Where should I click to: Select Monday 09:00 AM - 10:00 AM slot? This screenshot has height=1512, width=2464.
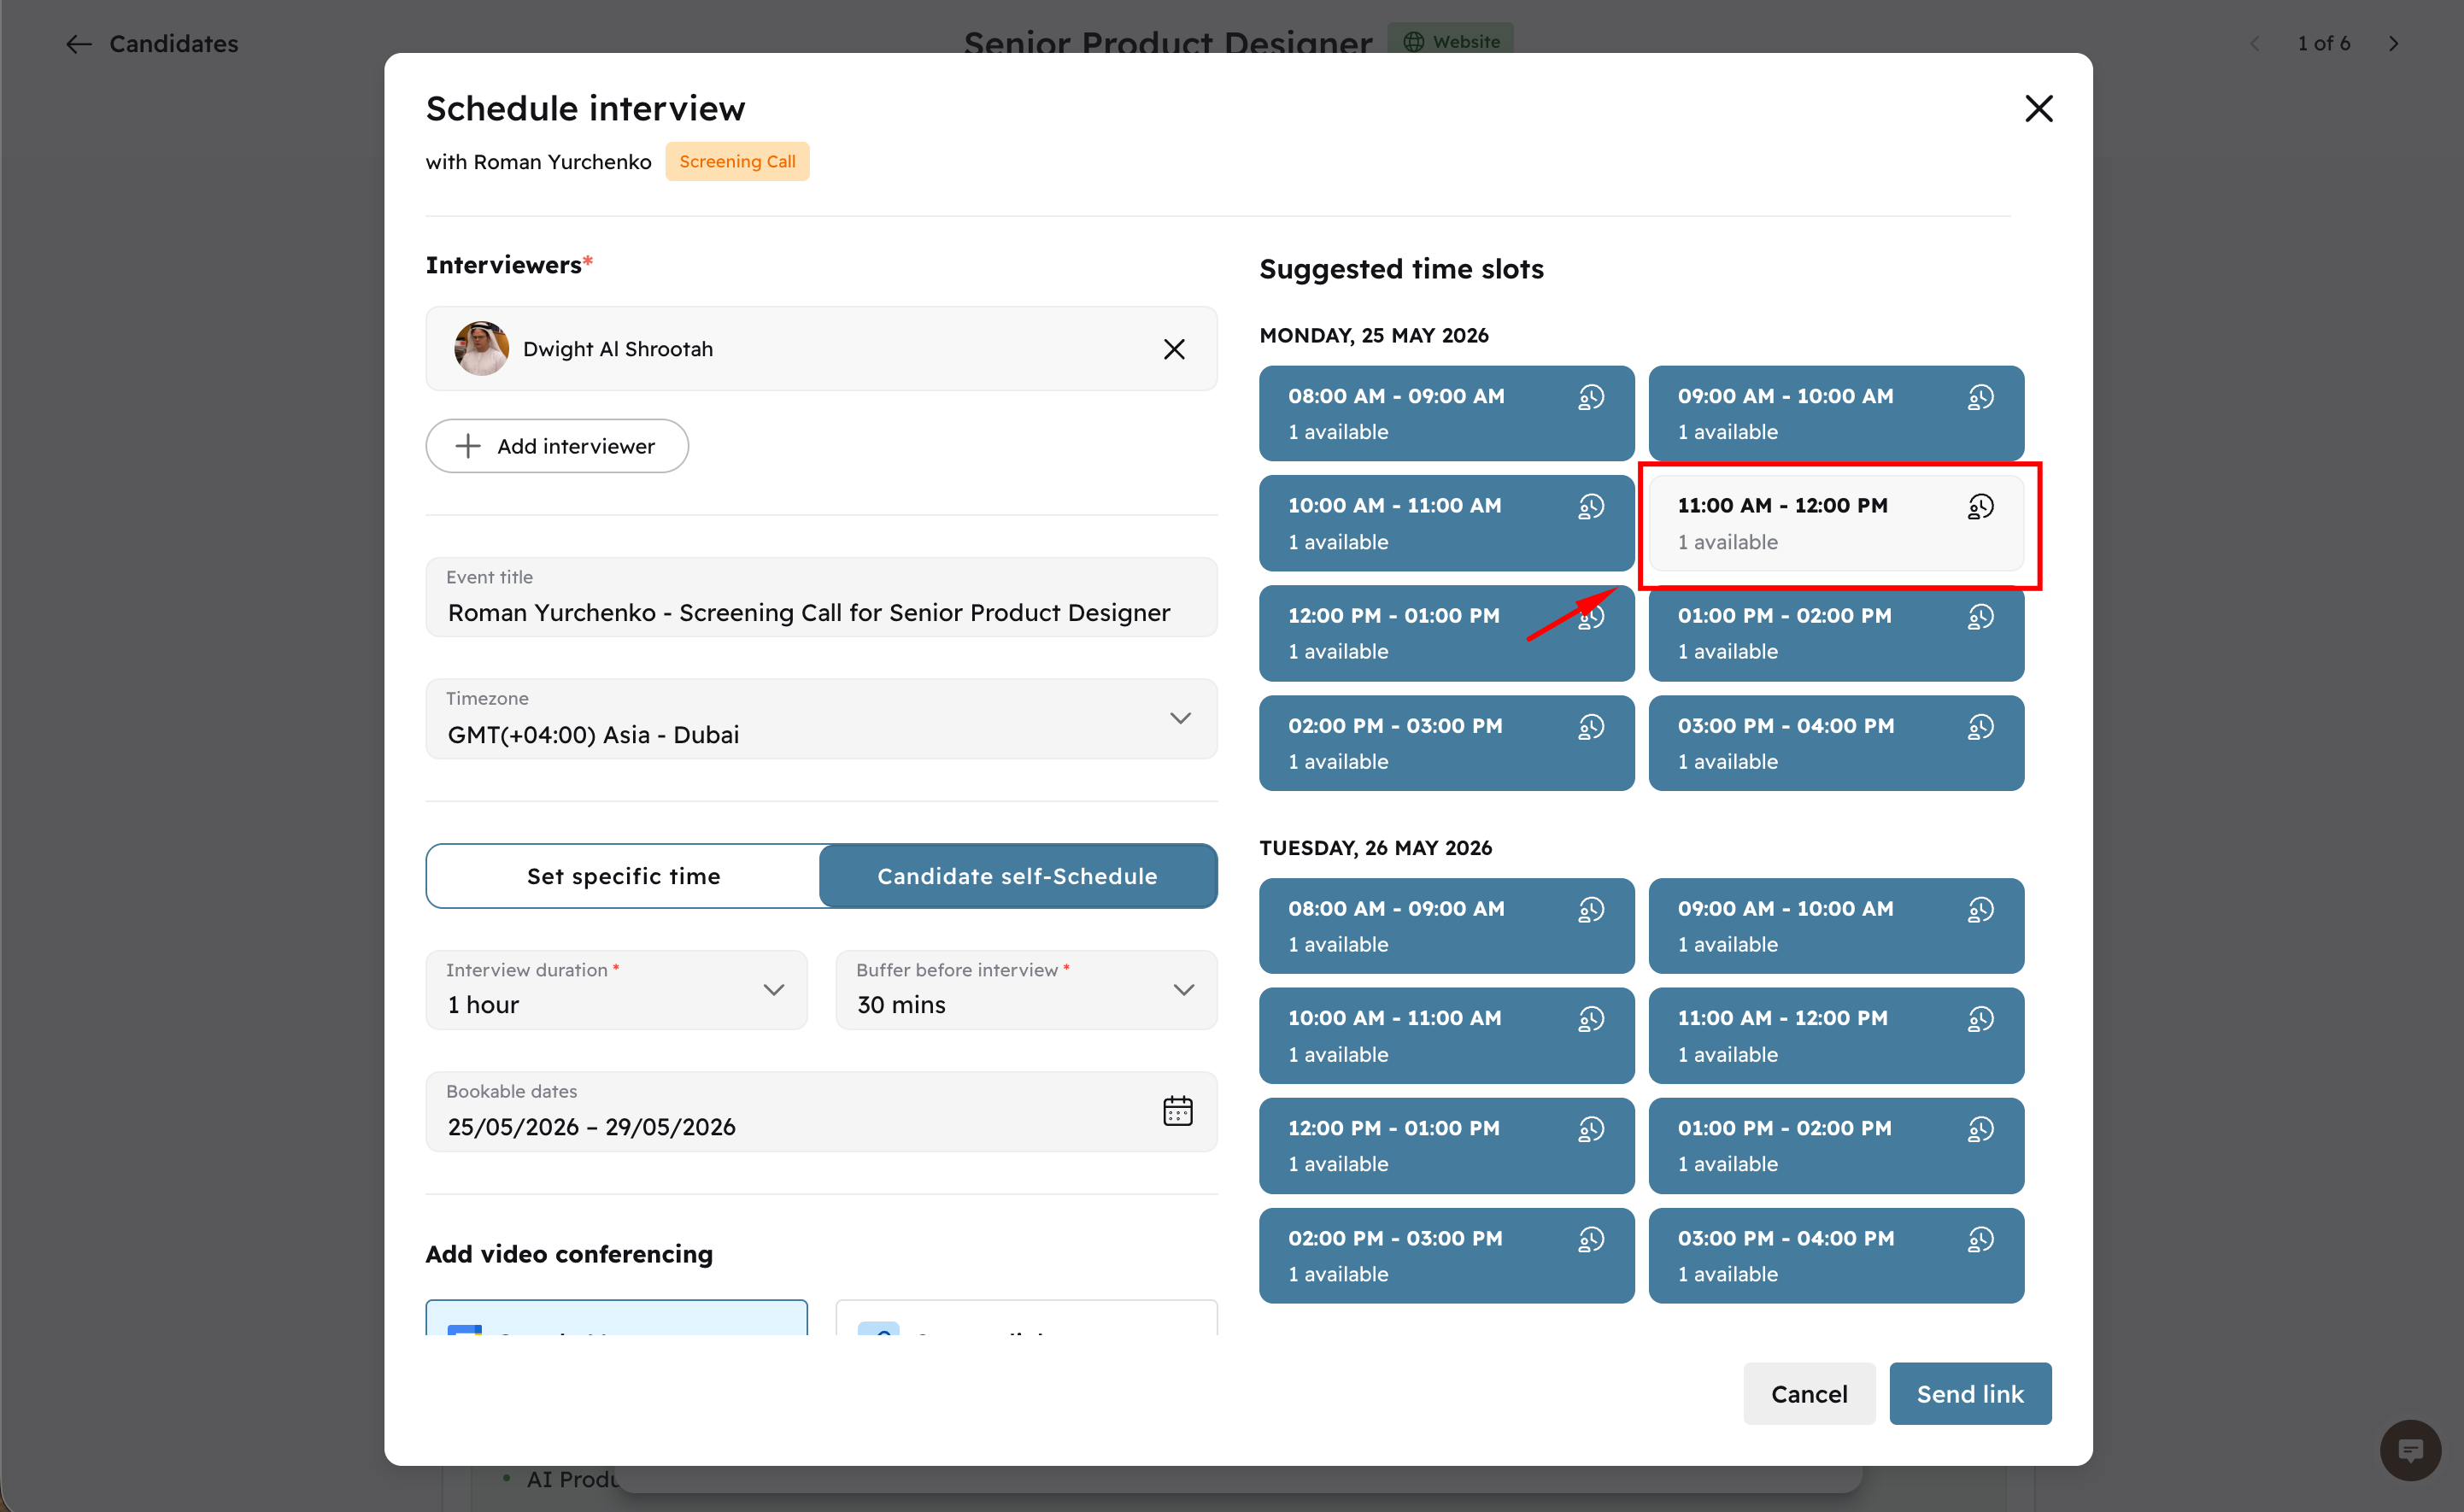(1836, 413)
